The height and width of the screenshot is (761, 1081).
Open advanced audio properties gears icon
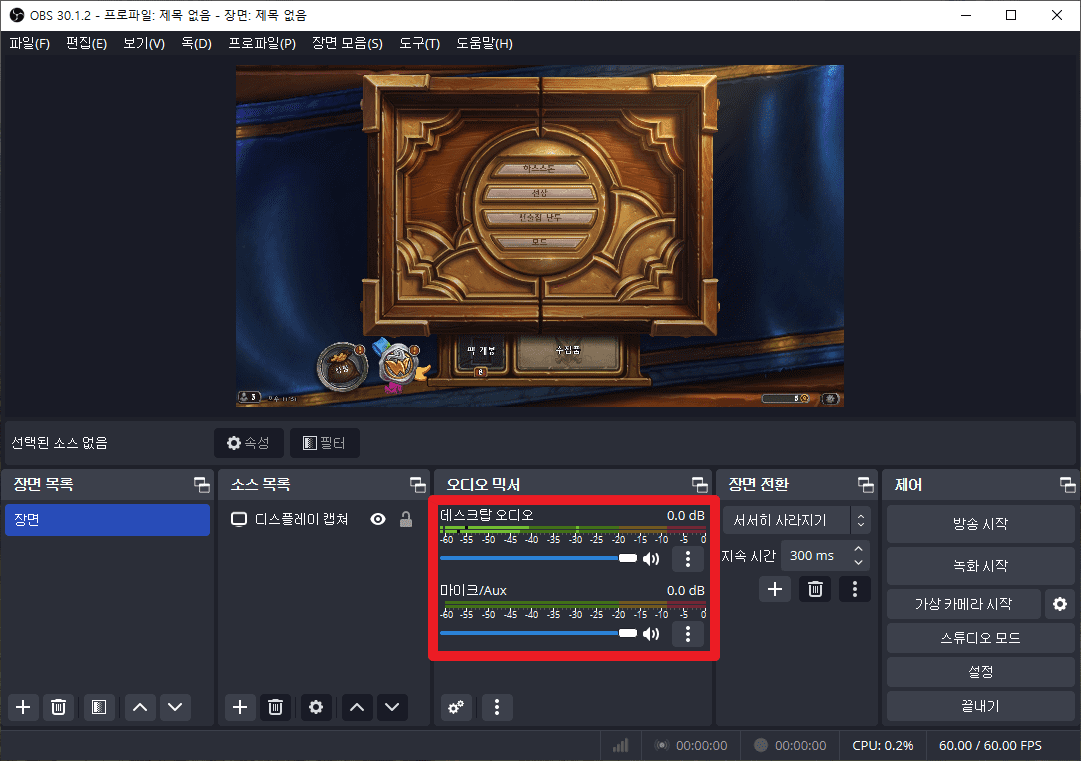click(x=456, y=707)
